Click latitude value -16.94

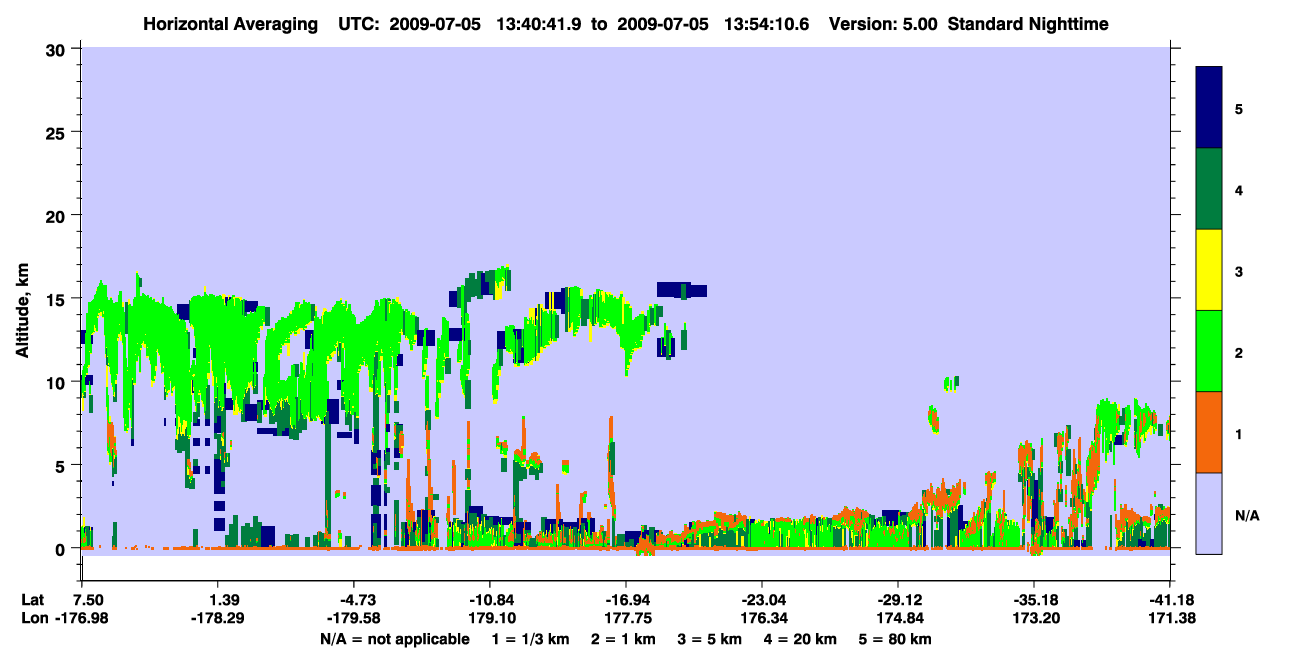coord(626,600)
